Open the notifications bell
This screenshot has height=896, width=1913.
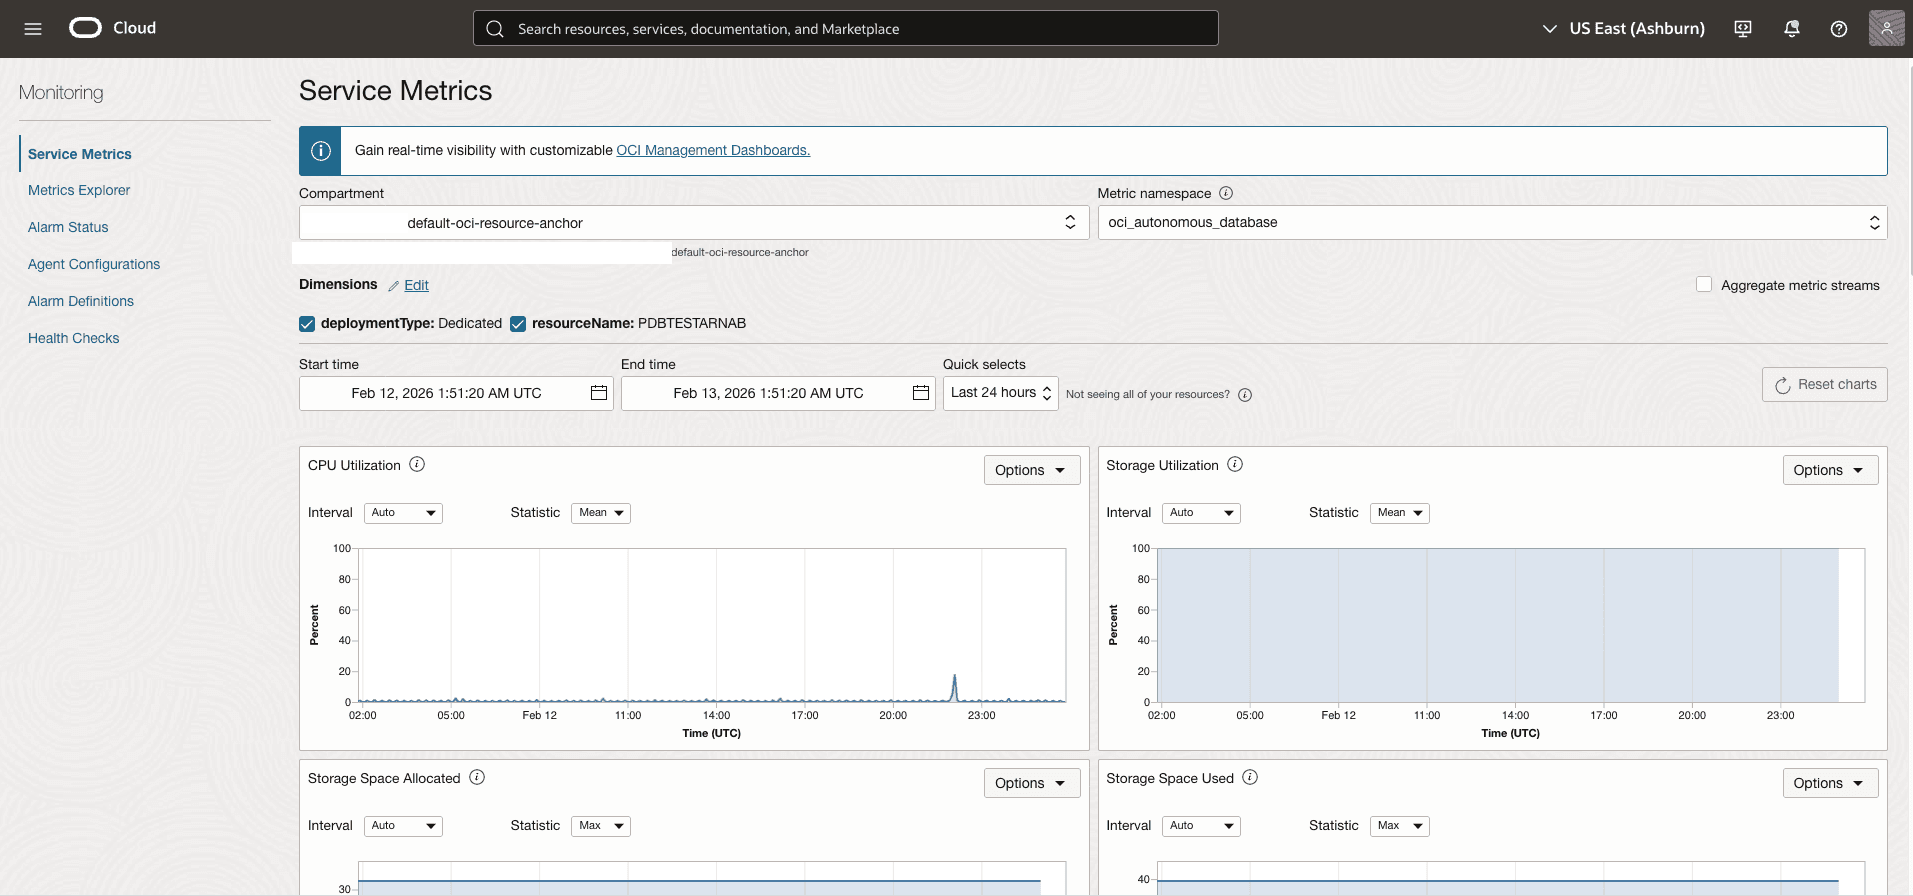[1792, 29]
